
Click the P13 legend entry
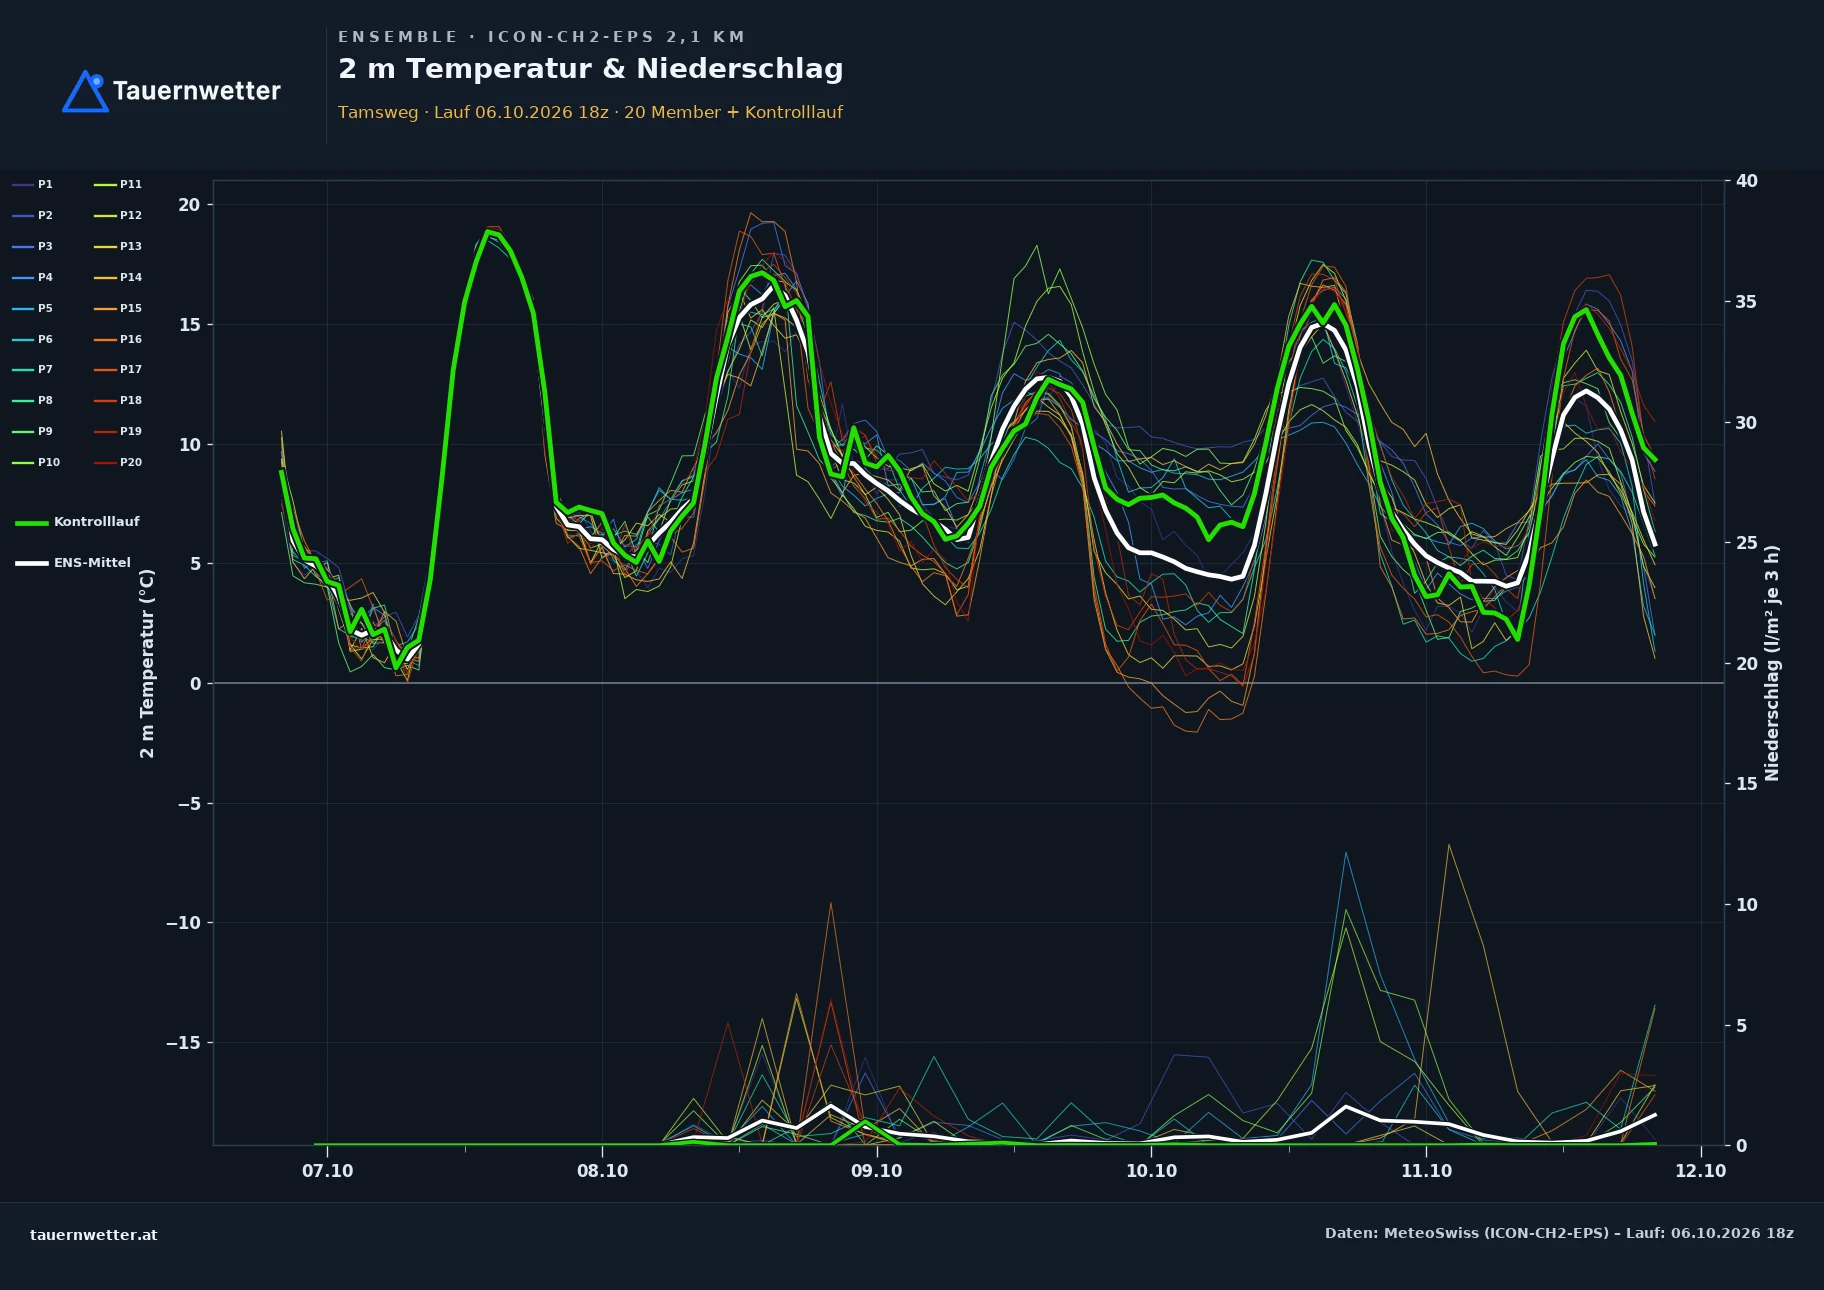tap(118, 246)
